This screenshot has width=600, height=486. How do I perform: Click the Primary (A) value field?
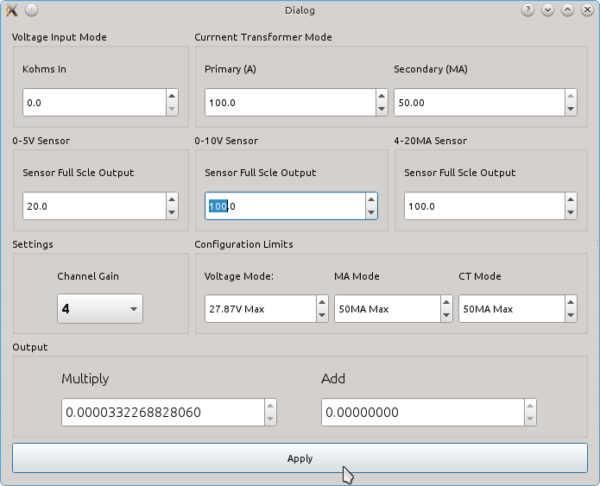pos(289,103)
